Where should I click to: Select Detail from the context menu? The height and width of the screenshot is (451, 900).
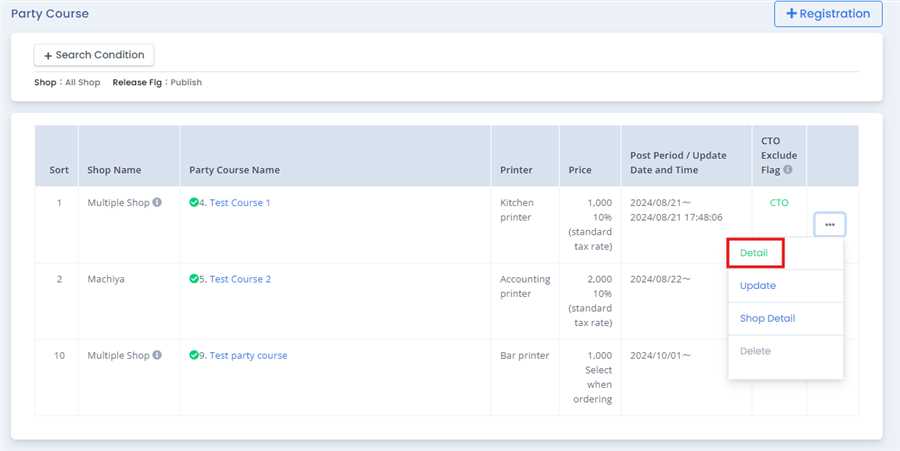[x=754, y=253]
